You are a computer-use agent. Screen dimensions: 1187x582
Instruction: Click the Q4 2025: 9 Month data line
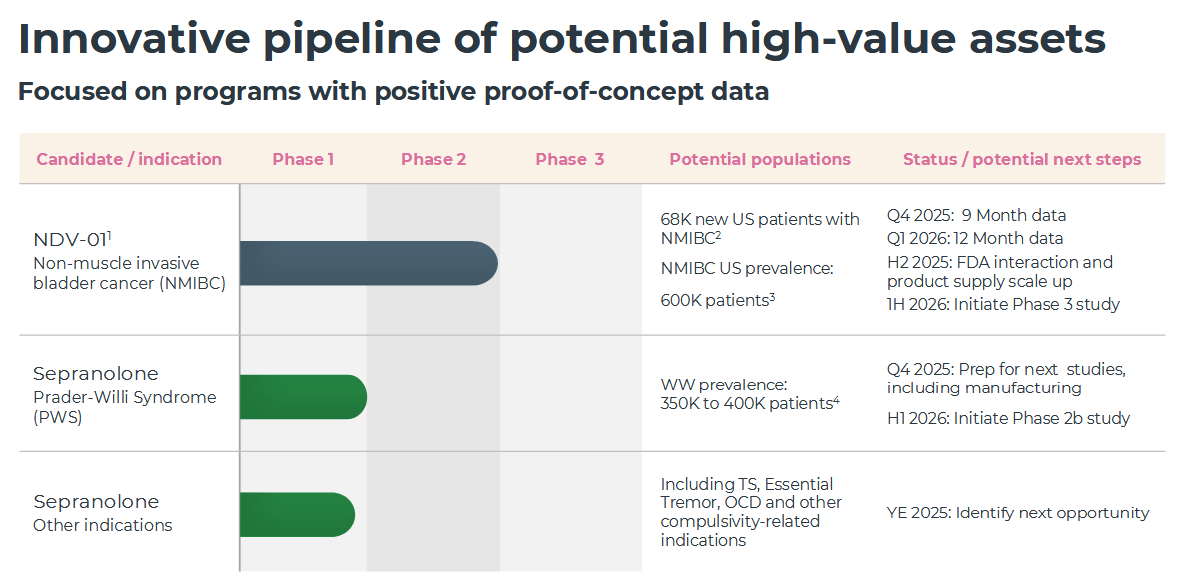977,216
